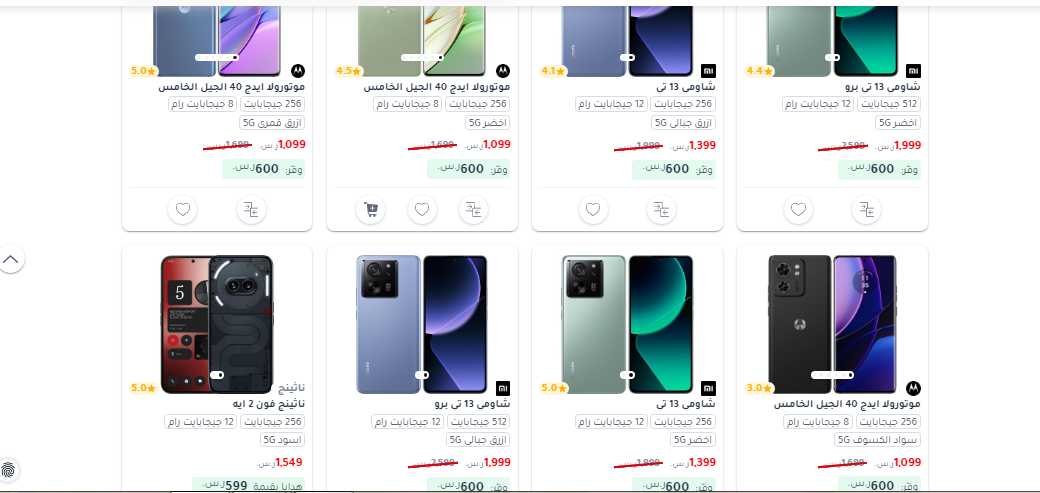This screenshot has width=1040, height=493.
Task: Add green Motorola Edge 40 to cart
Action: click(370, 210)
